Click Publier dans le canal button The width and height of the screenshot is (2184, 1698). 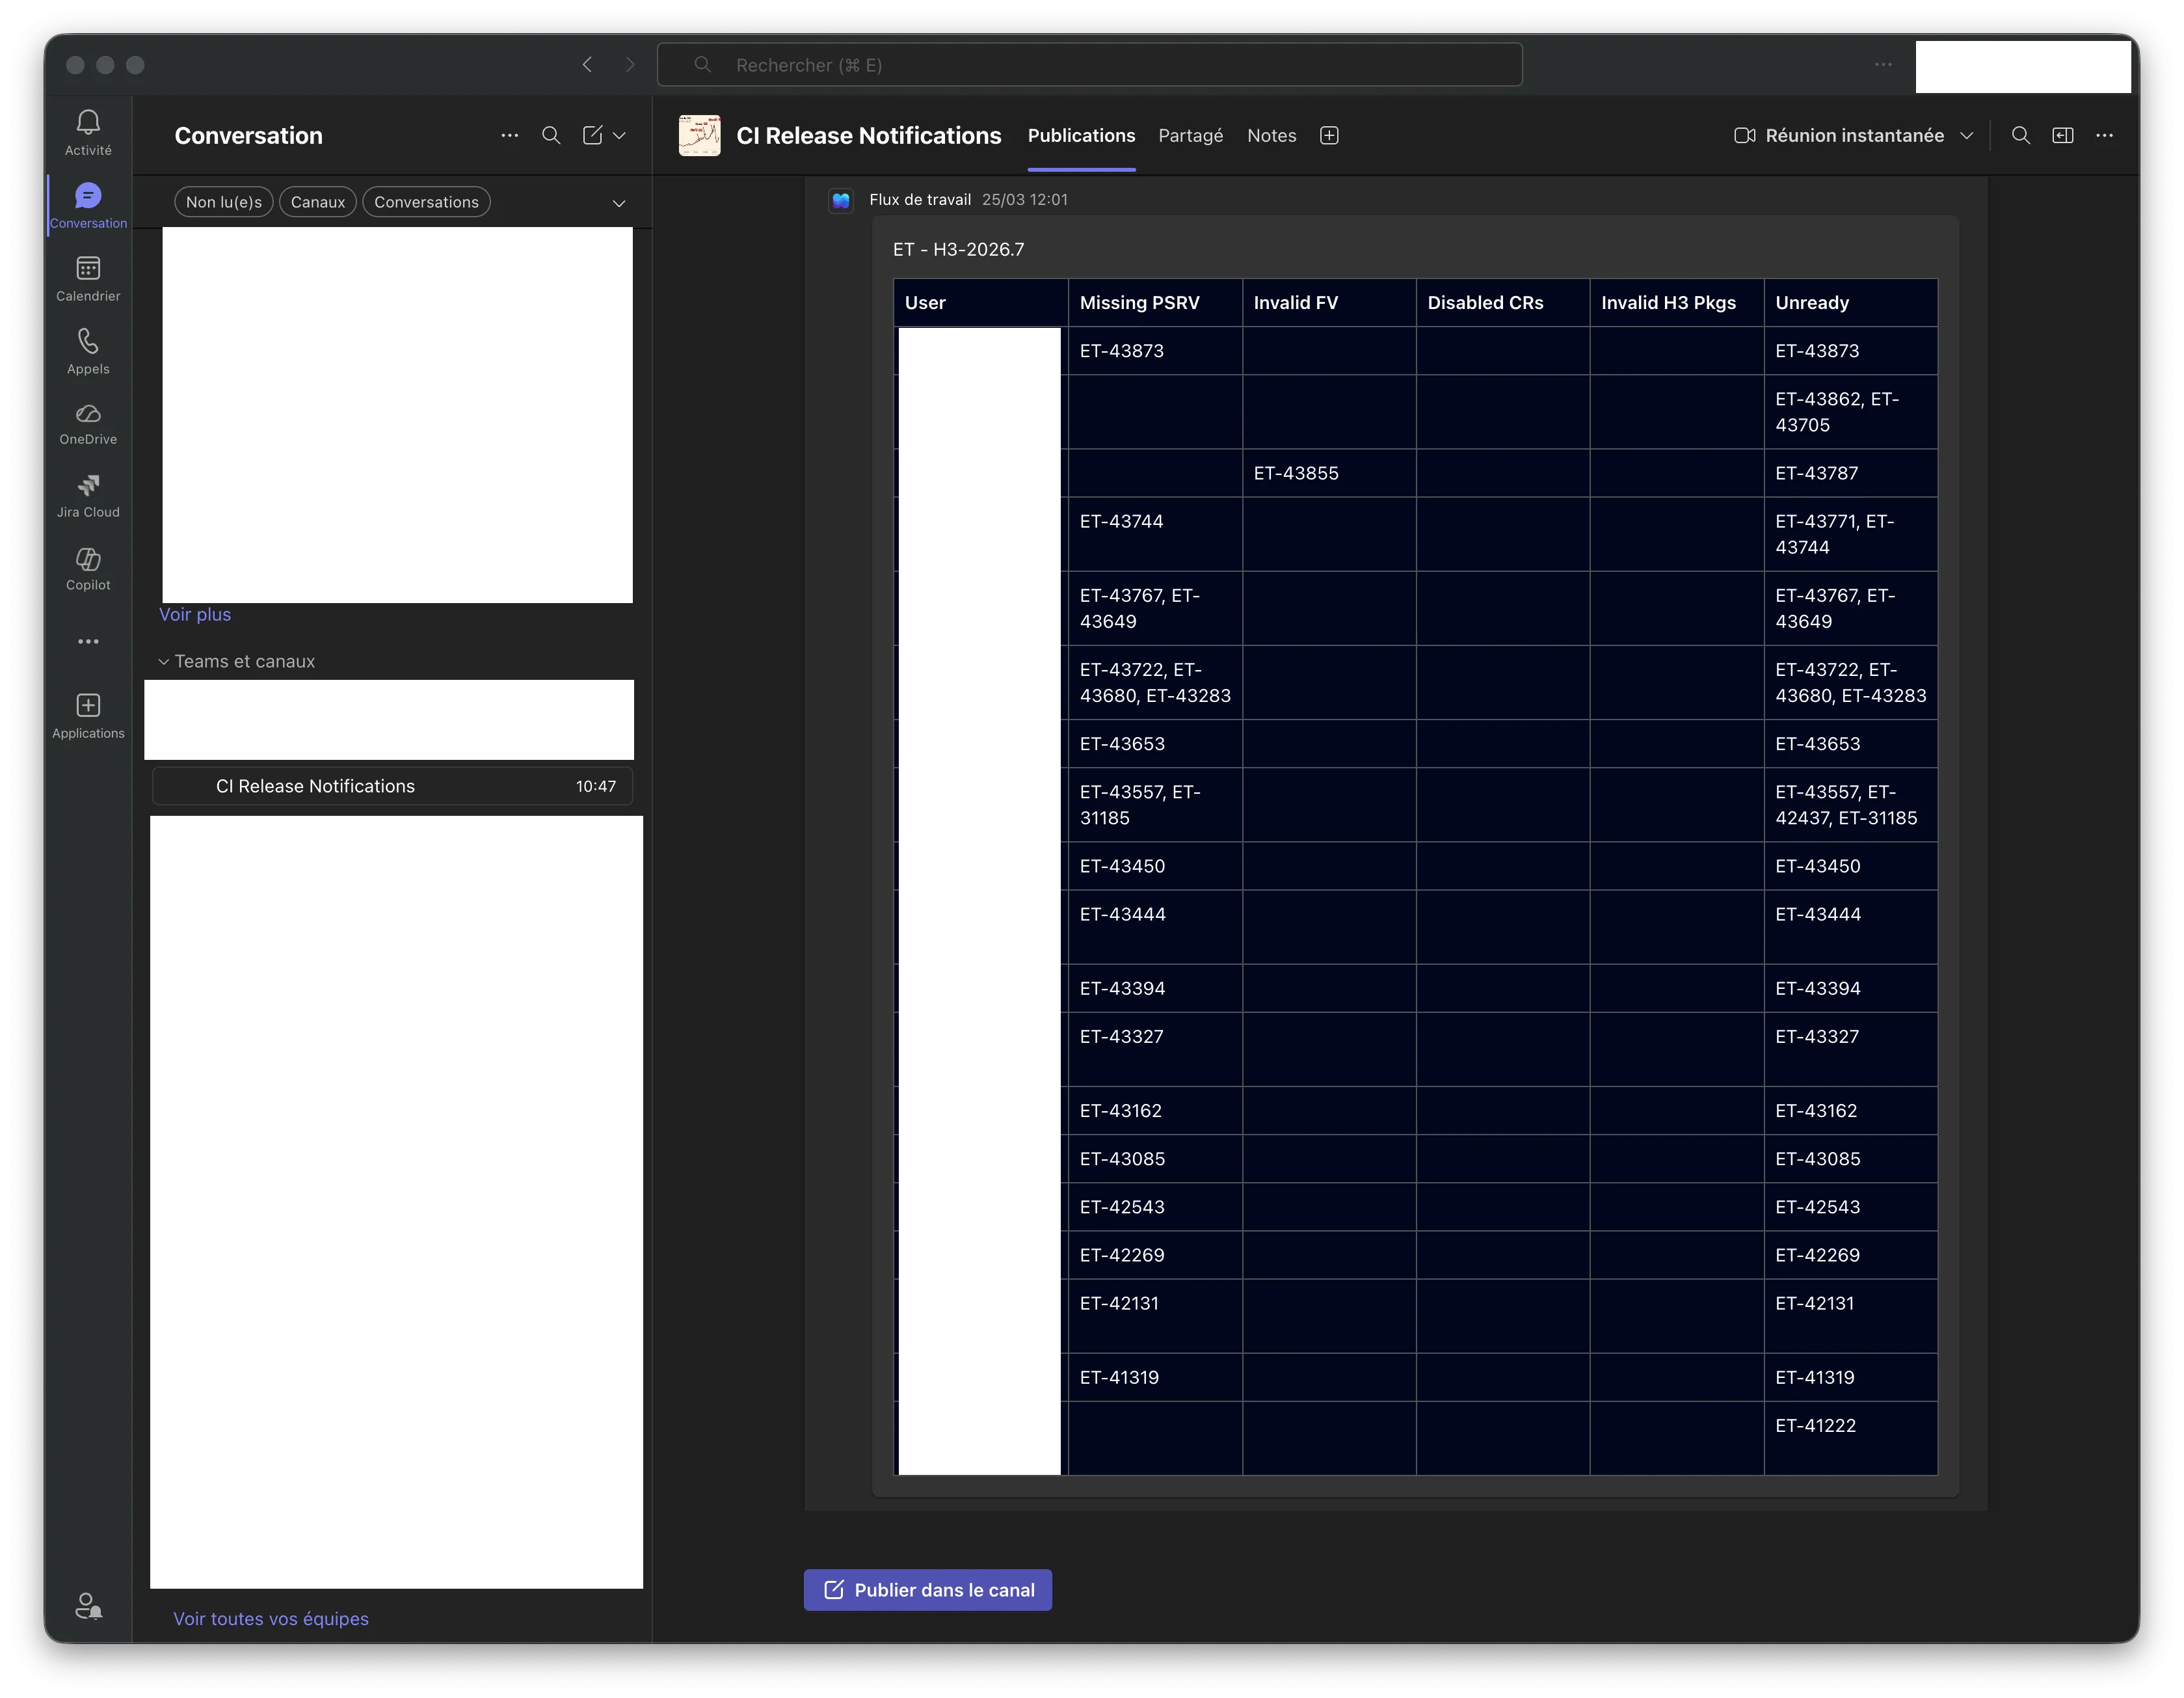point(927,1589)
